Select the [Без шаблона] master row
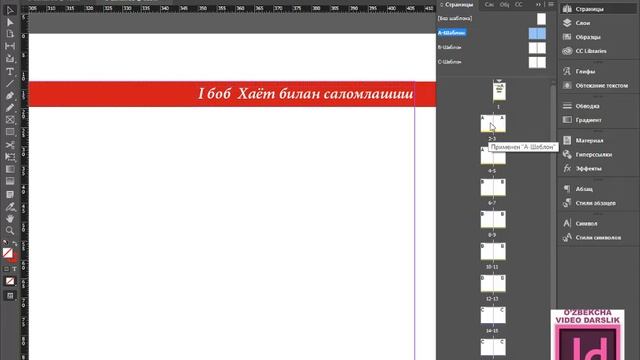 [492, 19]
